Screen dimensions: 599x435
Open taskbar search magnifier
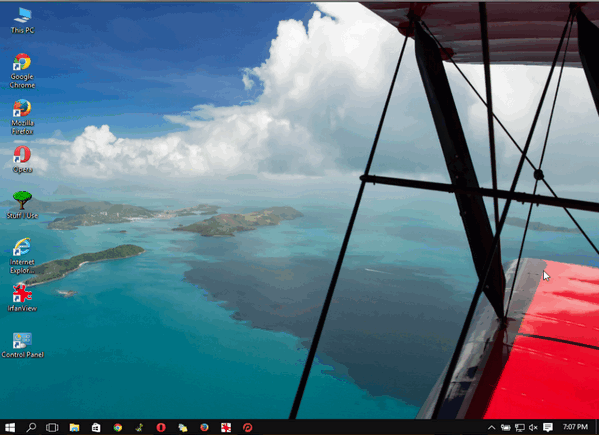[x=31, y=427]
